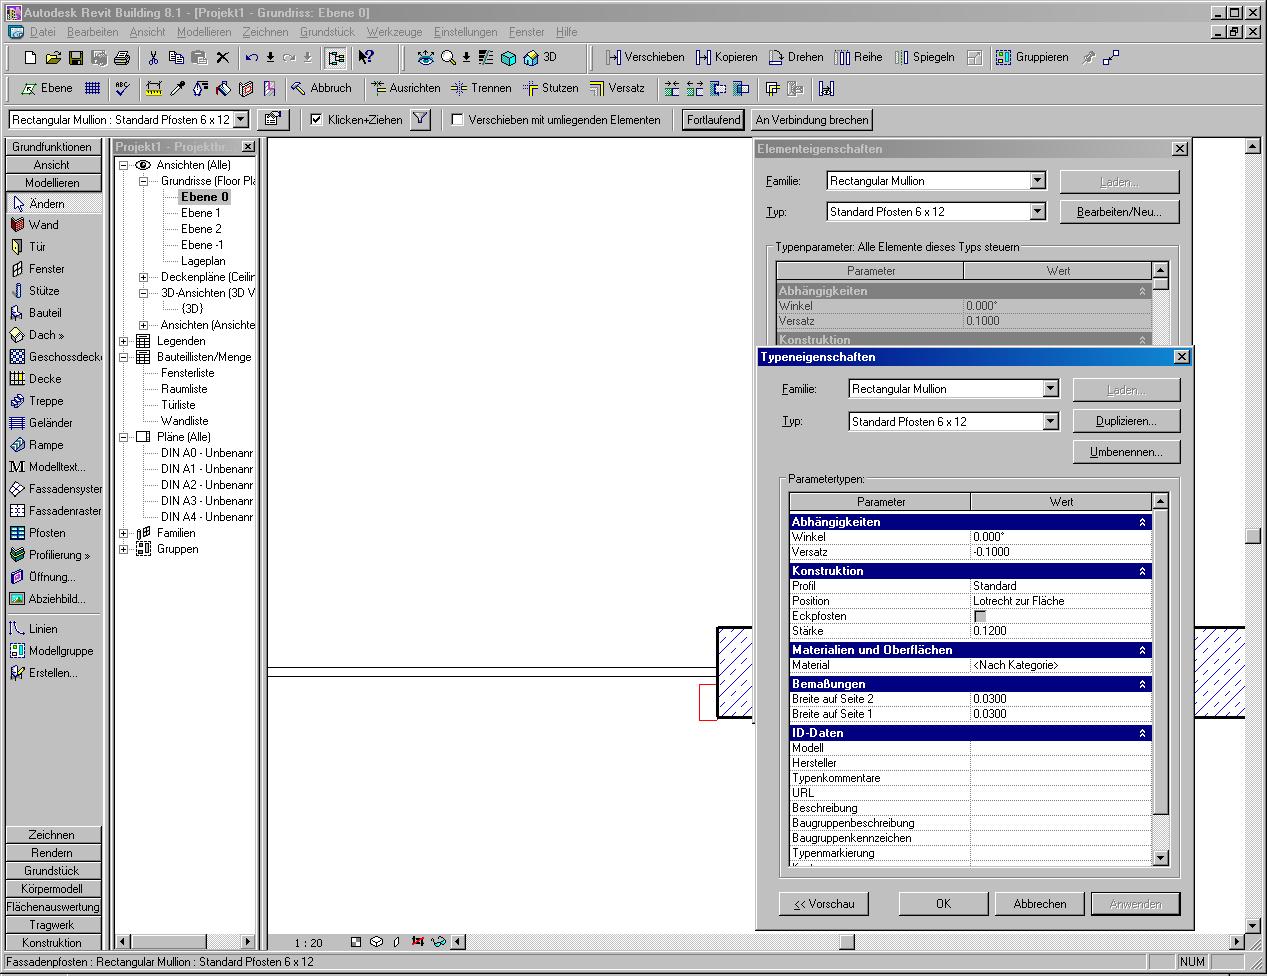Image resolution: width=1267 pixels, height=976 pixels.
Task: Expand the Familien tree node
Action: pos(124,533)
